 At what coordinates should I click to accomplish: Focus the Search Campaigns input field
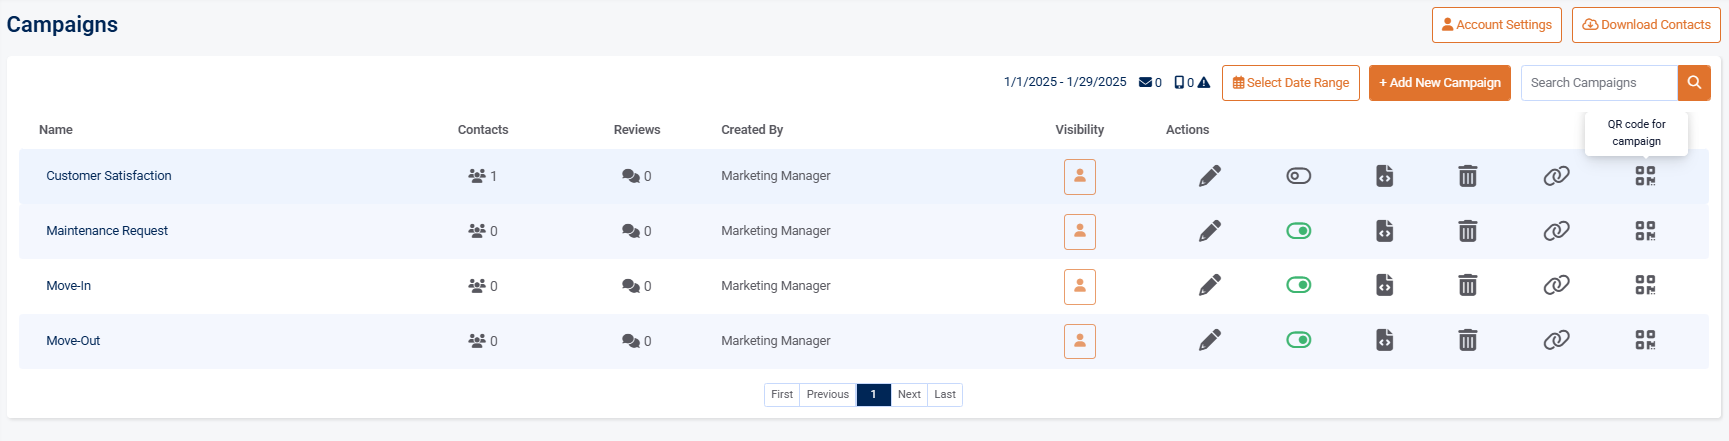click(x=1598, y=83)
